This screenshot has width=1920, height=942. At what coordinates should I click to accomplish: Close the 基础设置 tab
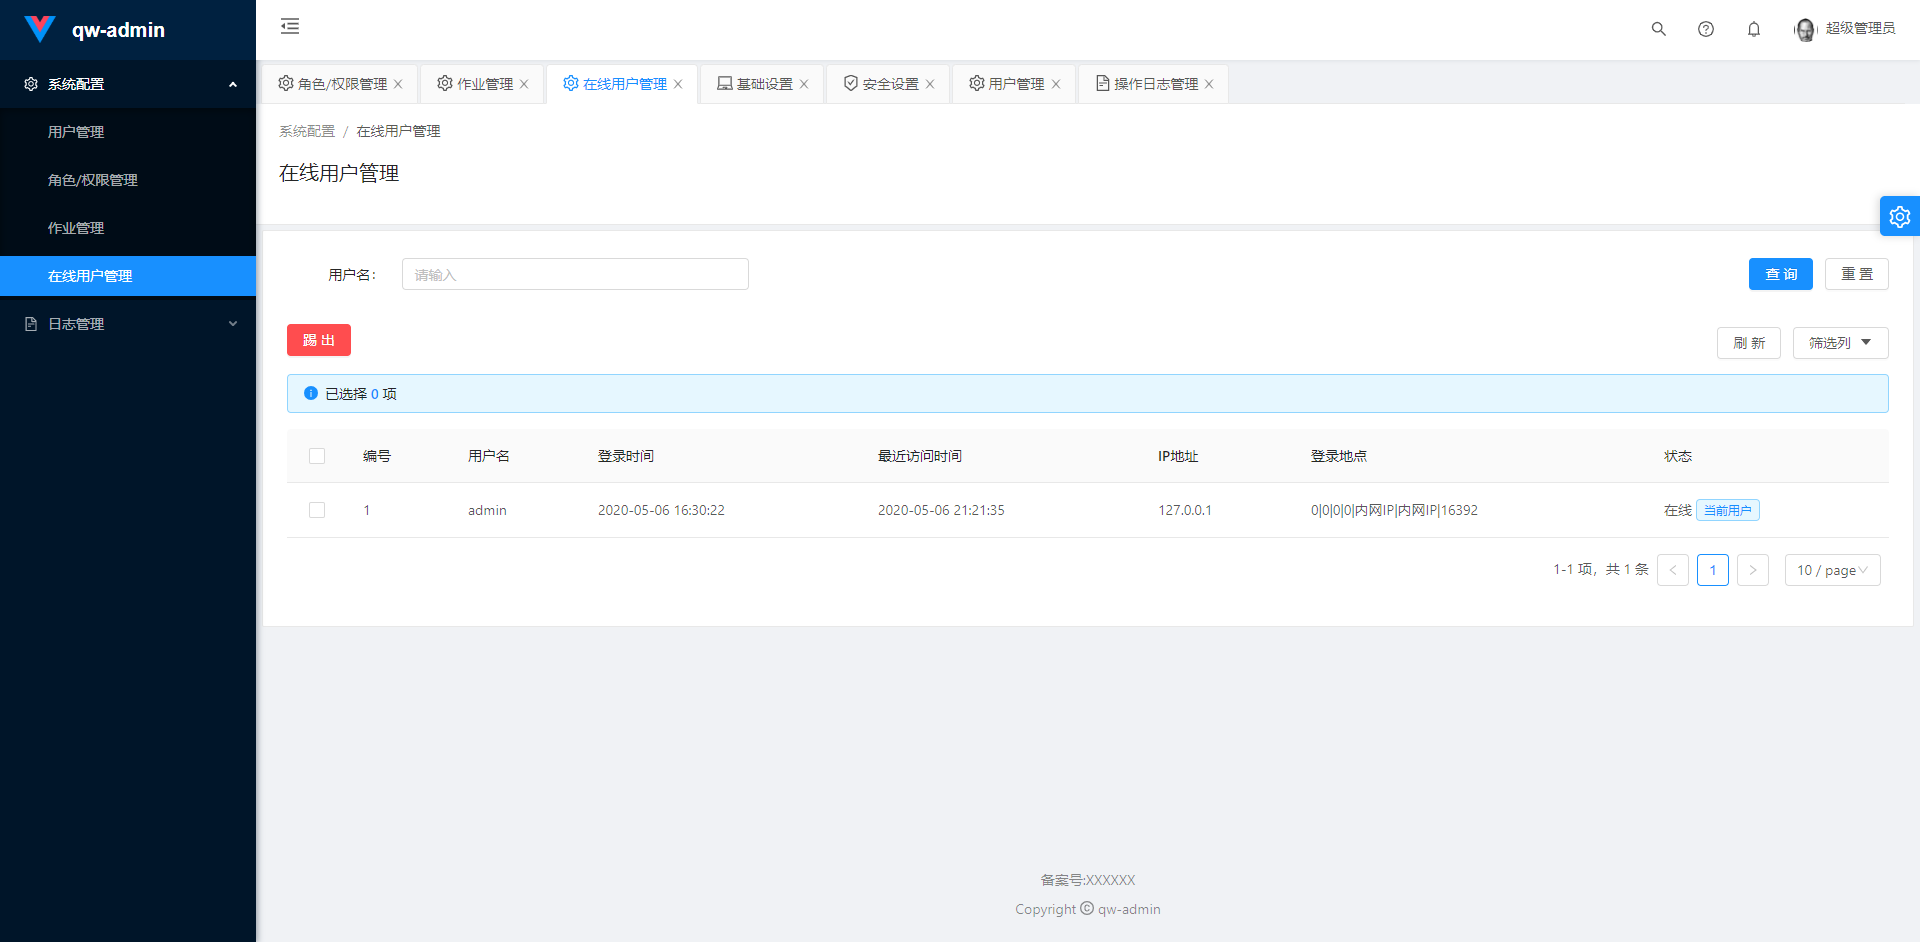(x=804, y=84)
